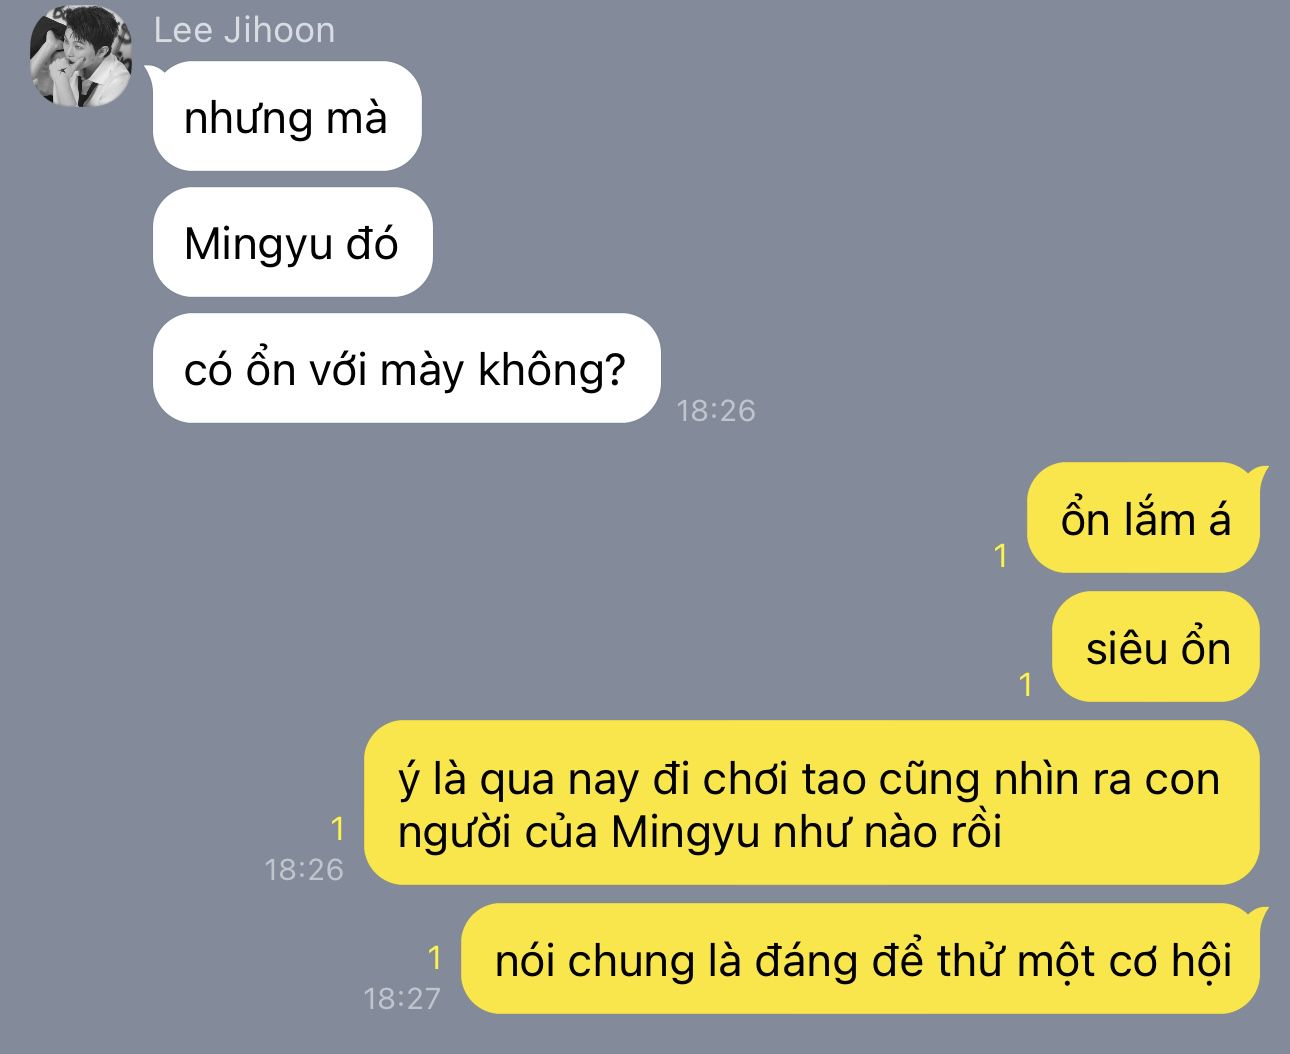This screenshot has height=1054, width=1290.
Task: Select the "nhưng mà" message bubble
Action: click(287, 116)
